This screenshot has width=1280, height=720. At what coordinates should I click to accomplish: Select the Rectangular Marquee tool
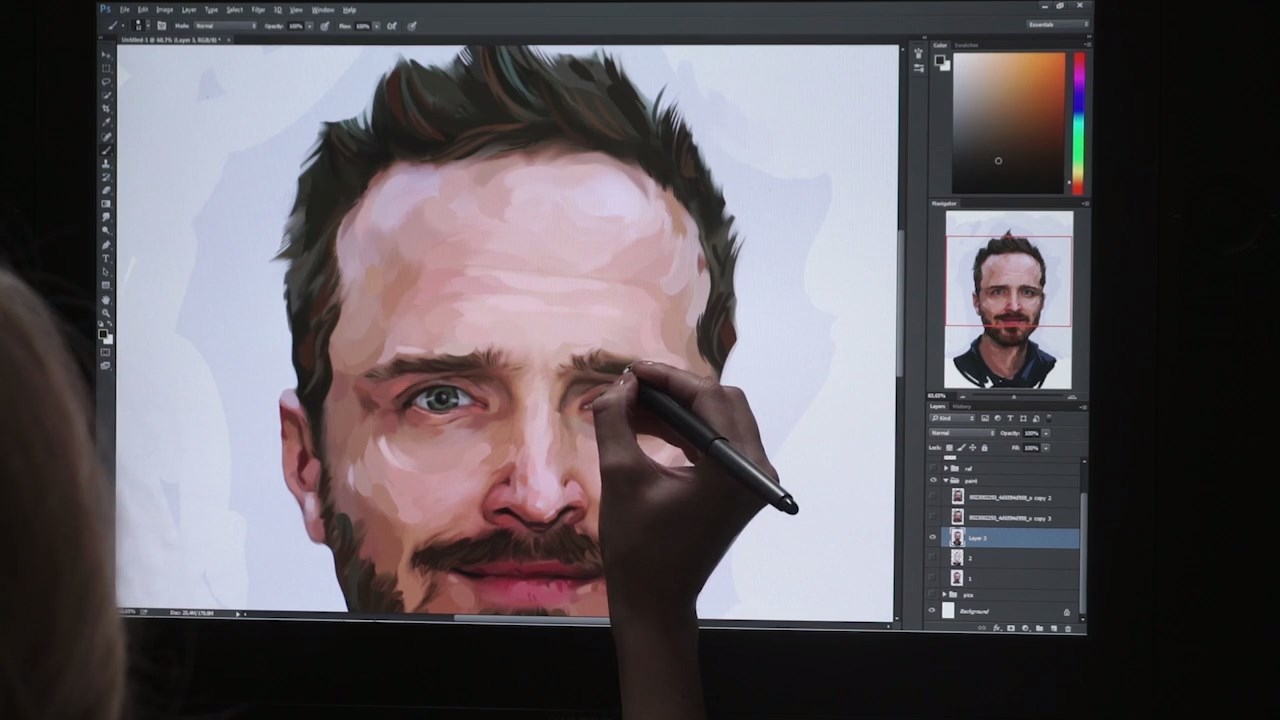pos(106,68)
